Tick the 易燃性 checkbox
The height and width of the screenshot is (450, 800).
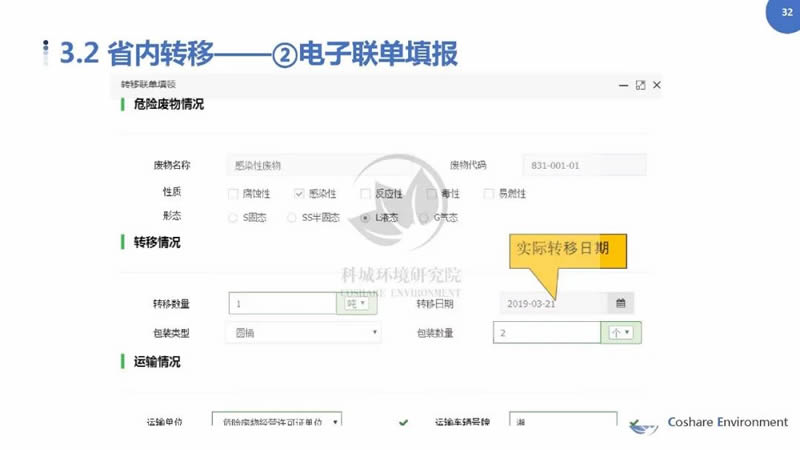(x=488, y=193)
